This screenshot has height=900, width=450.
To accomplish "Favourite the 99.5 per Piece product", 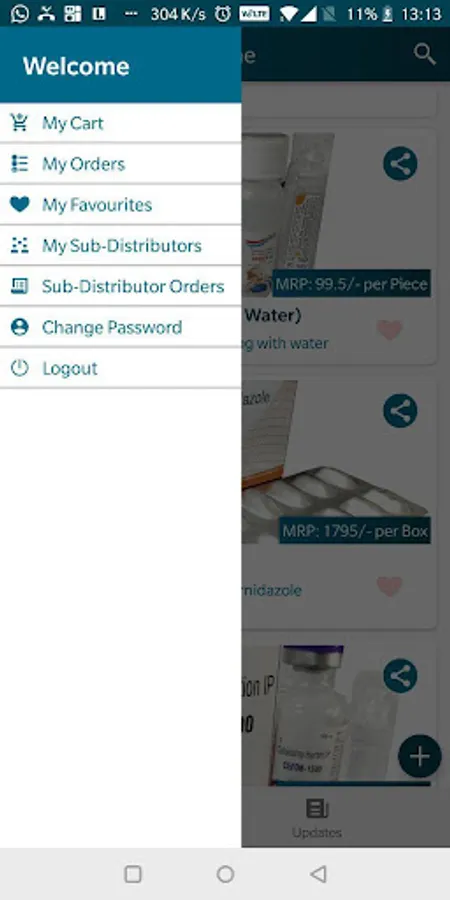I will (390, 329).
